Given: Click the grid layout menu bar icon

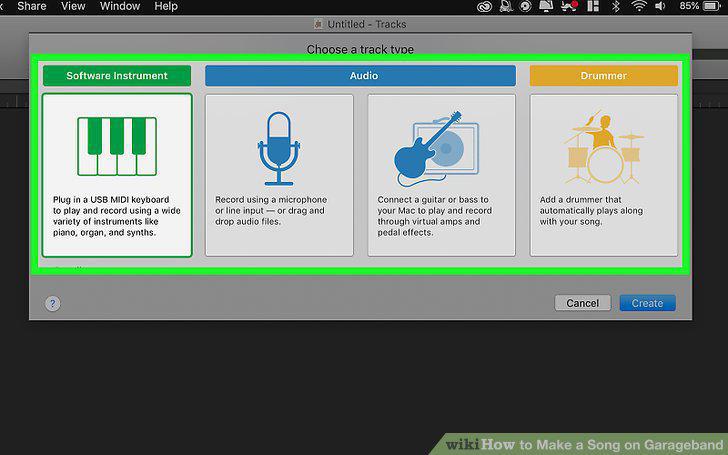Looking at the screenshot, I should point(593,6).
